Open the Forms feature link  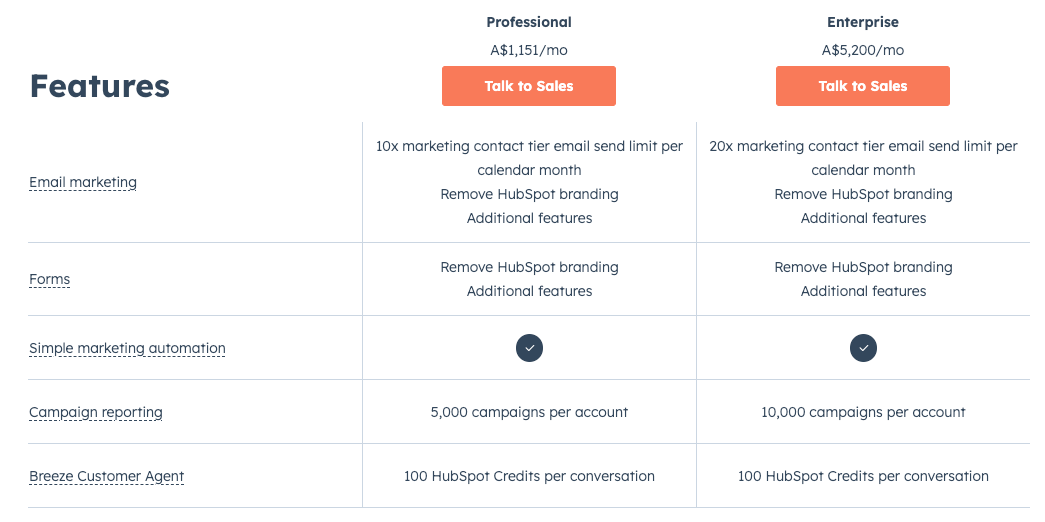50,279
